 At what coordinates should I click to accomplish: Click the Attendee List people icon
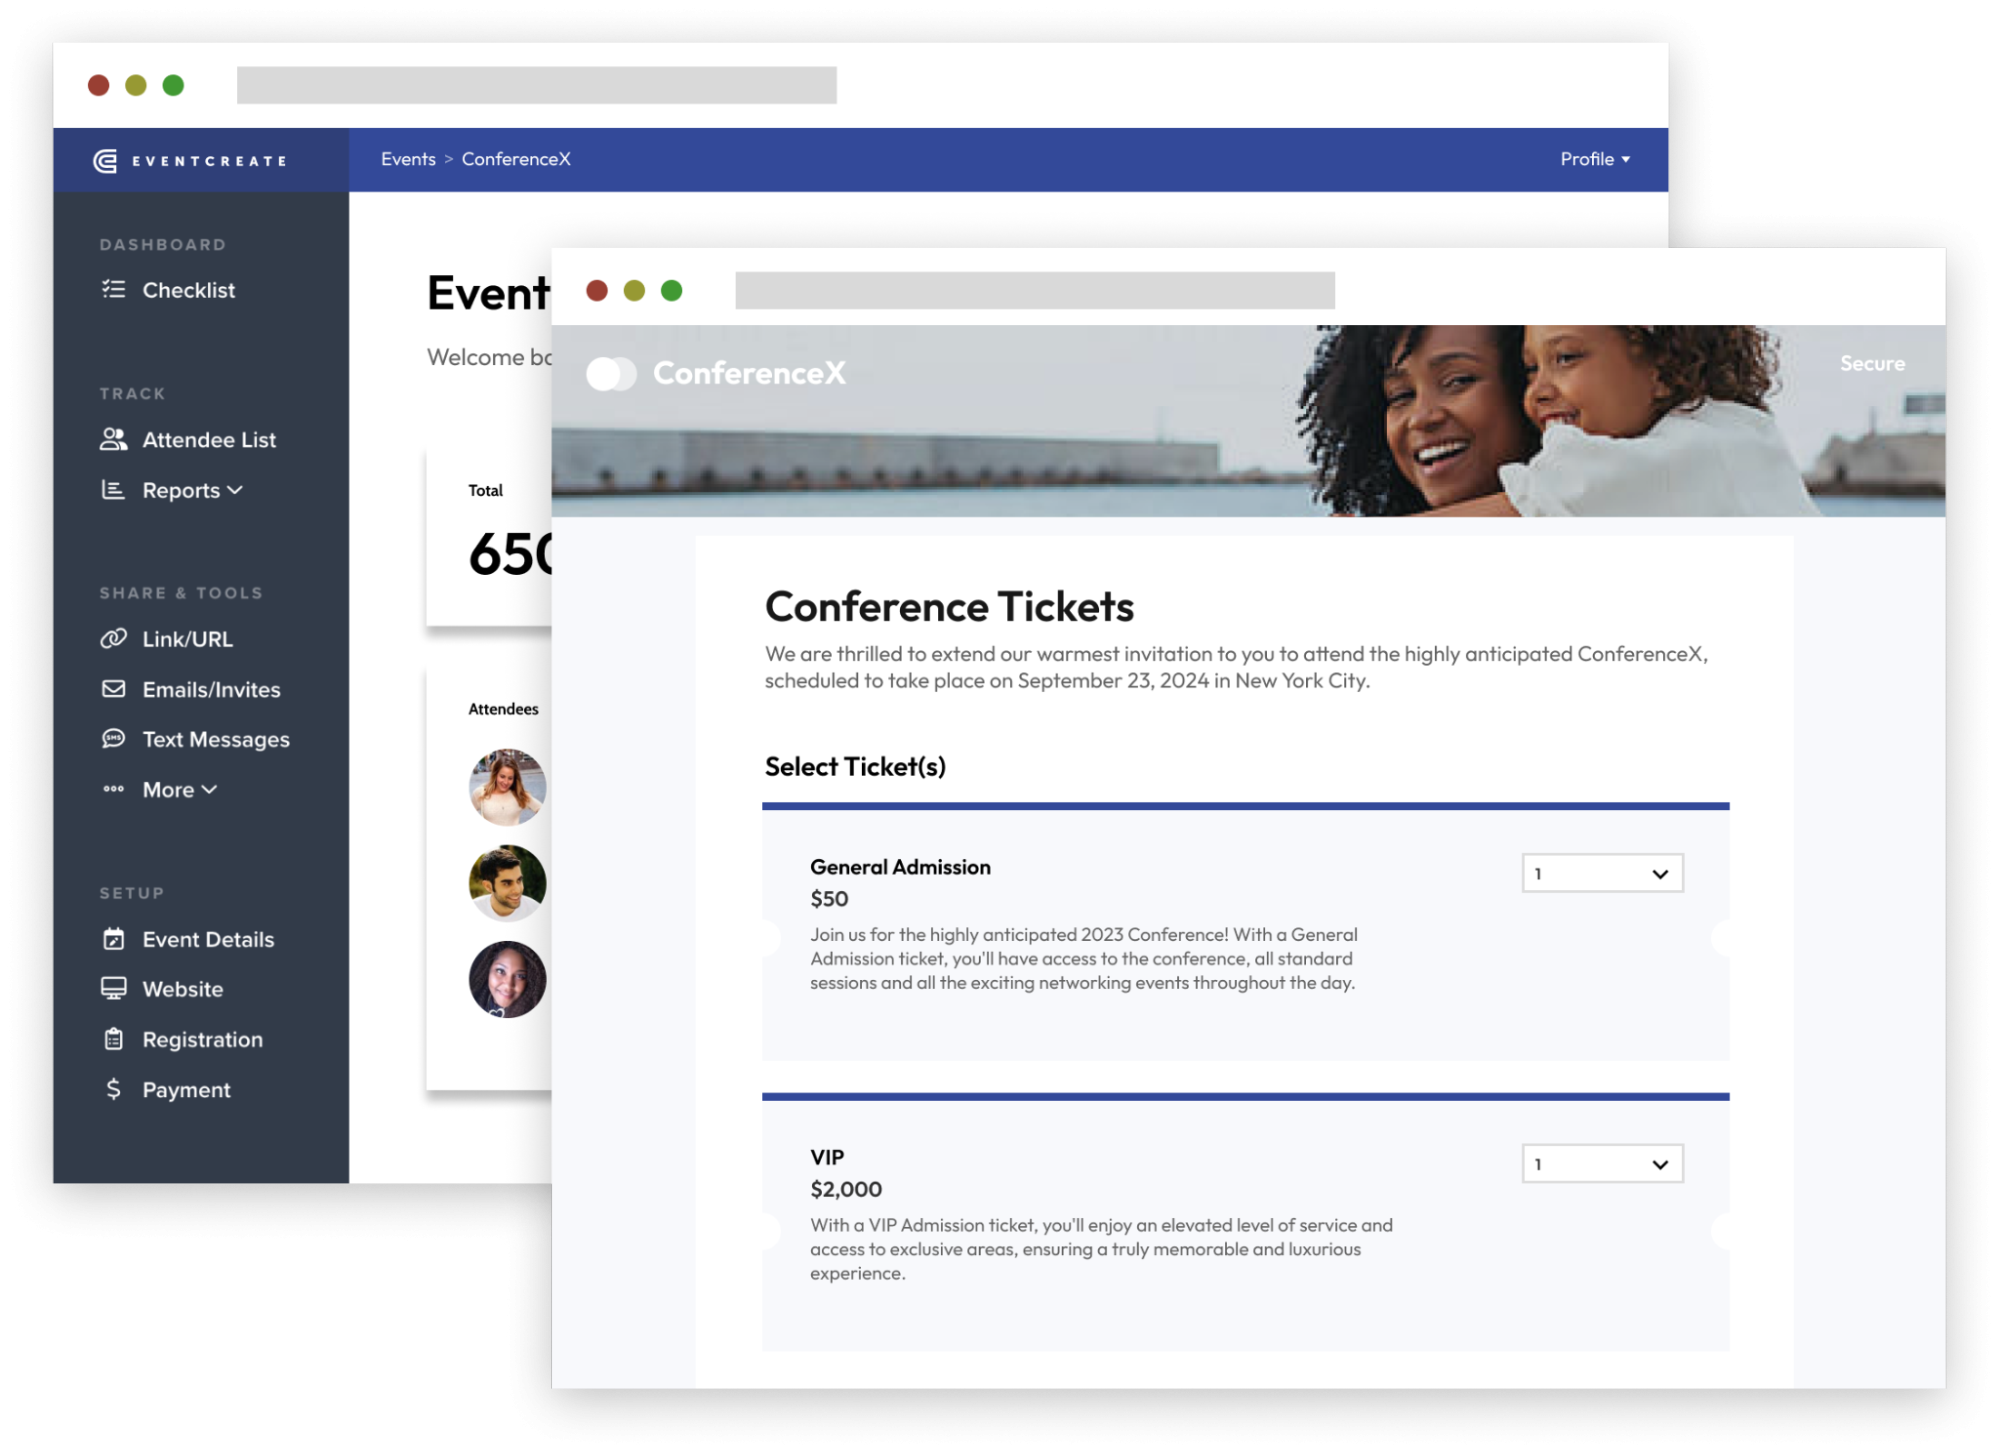[x=113, y=440]
